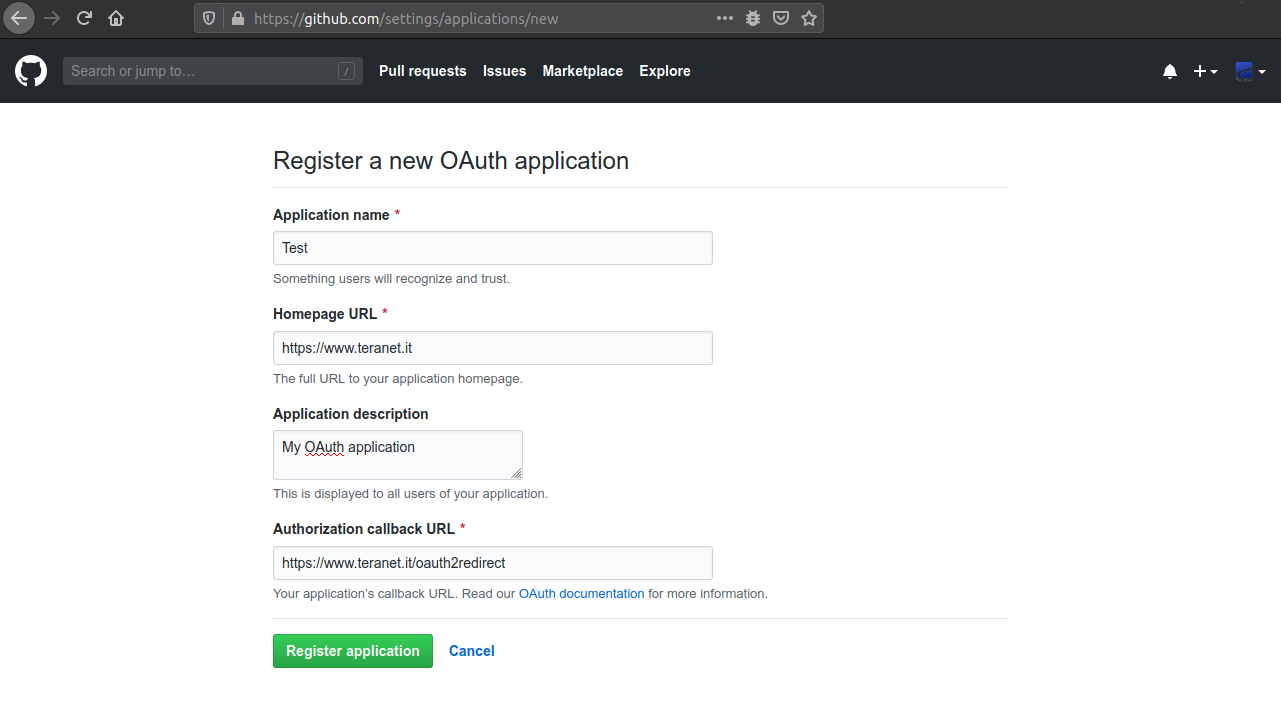
Task: Go to Marketplace in the header
Action: (582, 71)
